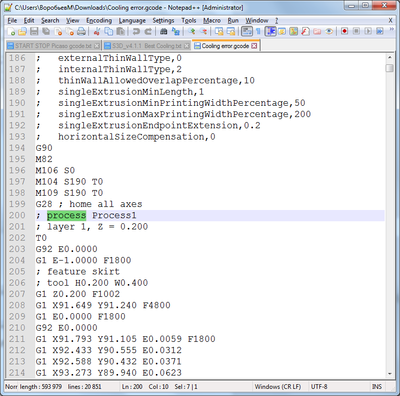This screenshot has width=400, height=396.
Task: Start macro recording with red dot icon
Action: (344, 32)
